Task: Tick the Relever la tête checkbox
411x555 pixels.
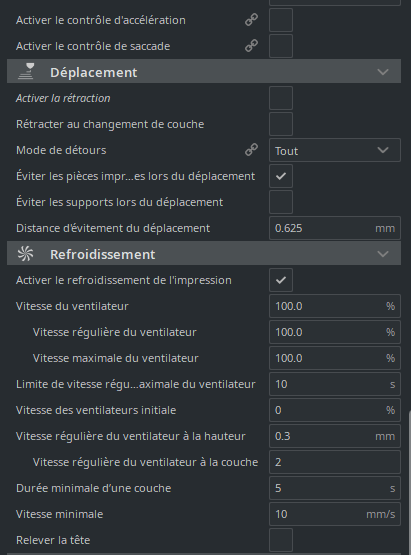Action: point(281,540)
